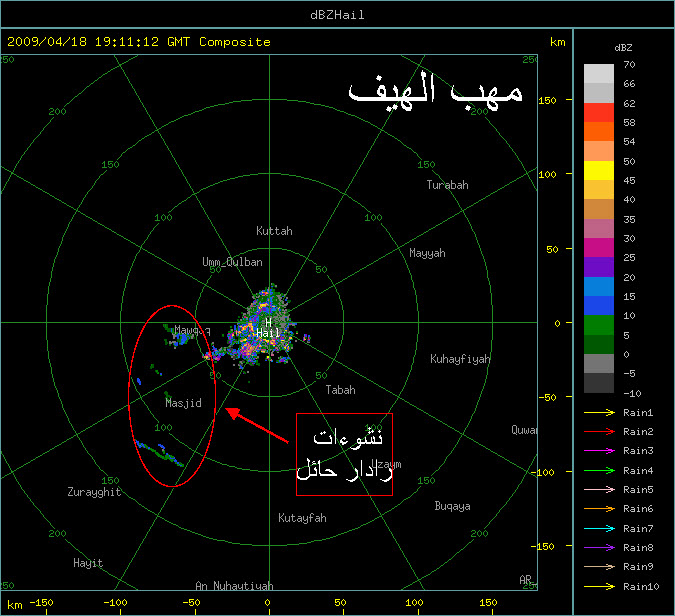Click the Turabah place label
The image size is (675, 616).
point(447,185)
